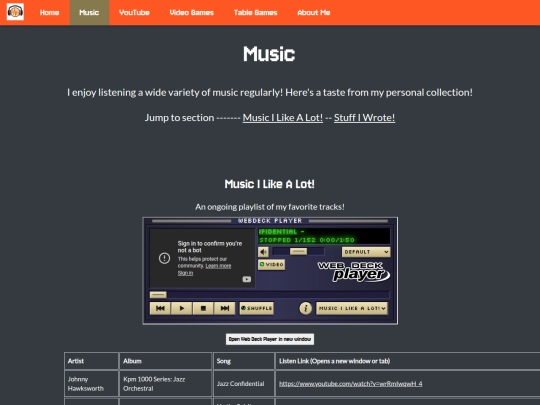The height and width of the screenshot is (405, 540).
Task: Open the Music I Like A Lot playlist dropdown
Action: click(x=352, y=308)
